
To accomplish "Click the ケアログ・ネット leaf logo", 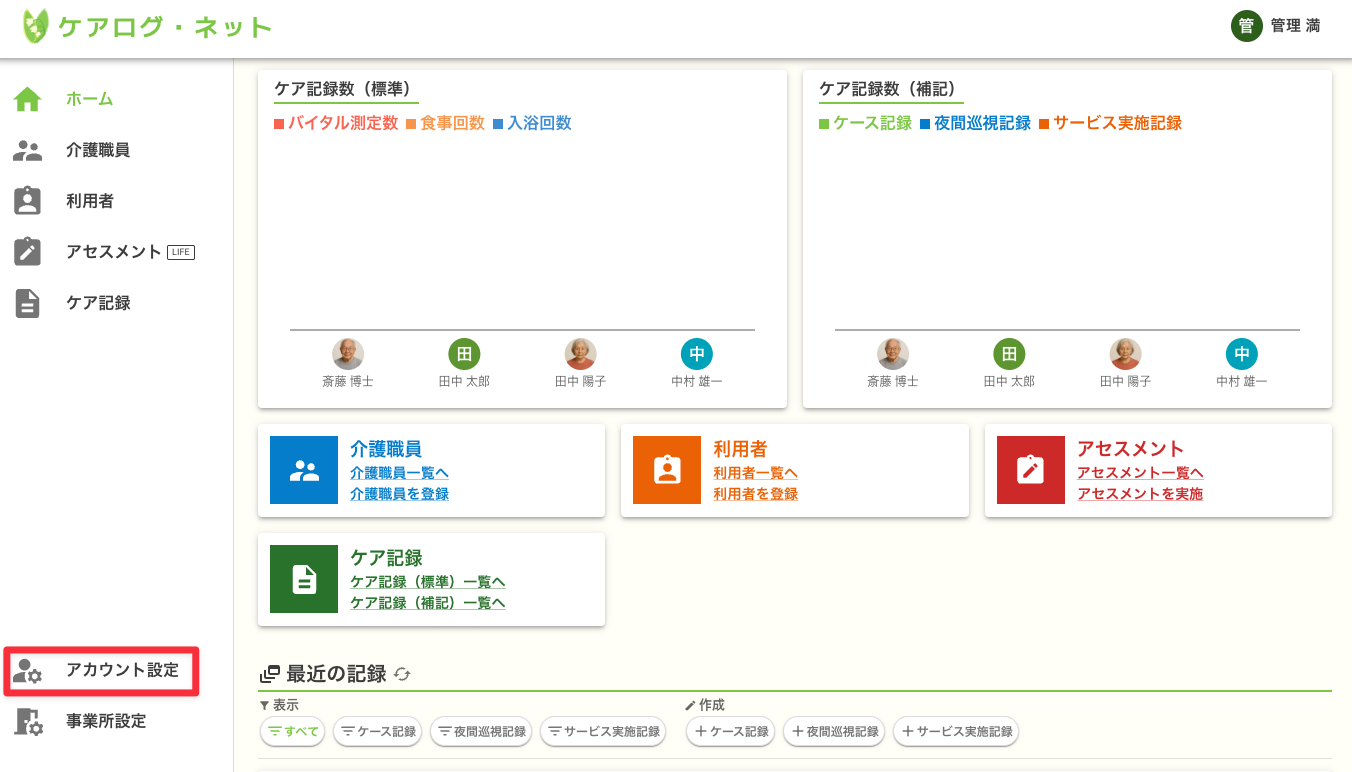I will pyautogui.click(x=35, y=26).
